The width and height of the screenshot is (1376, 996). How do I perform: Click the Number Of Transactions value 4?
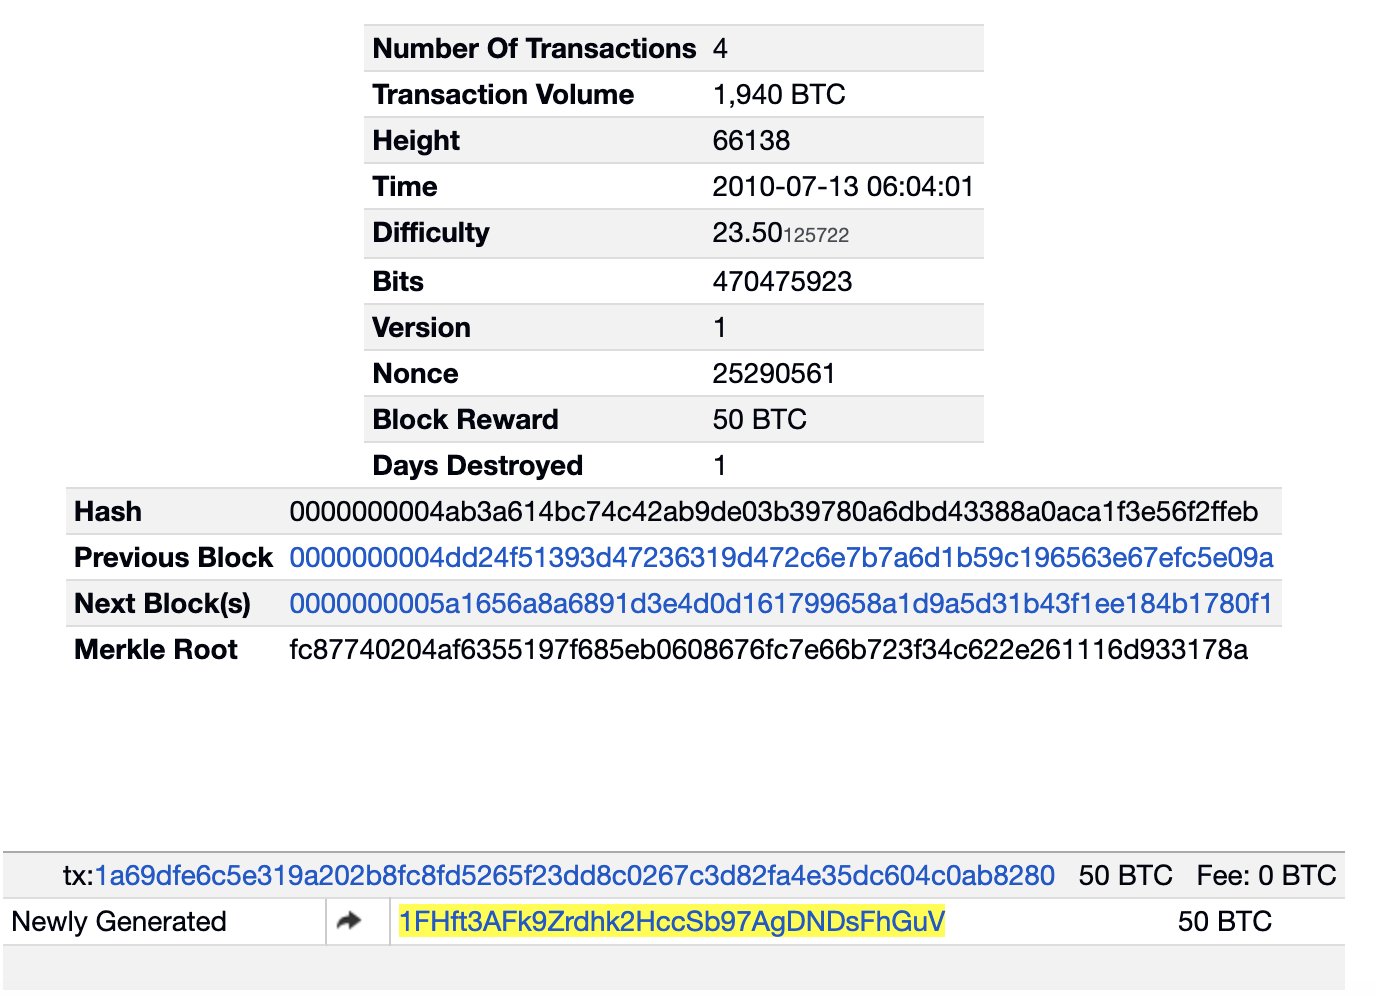pyautogui.click(x=720, y=48)
